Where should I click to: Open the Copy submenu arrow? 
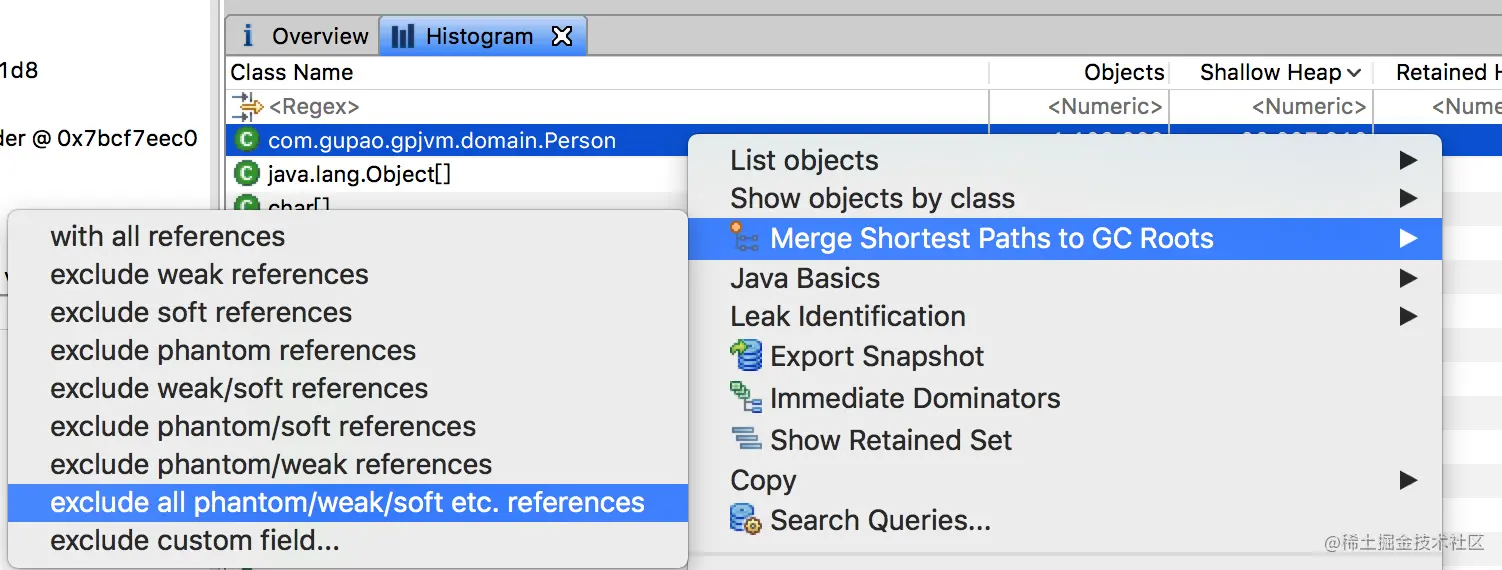[1408, 480]
